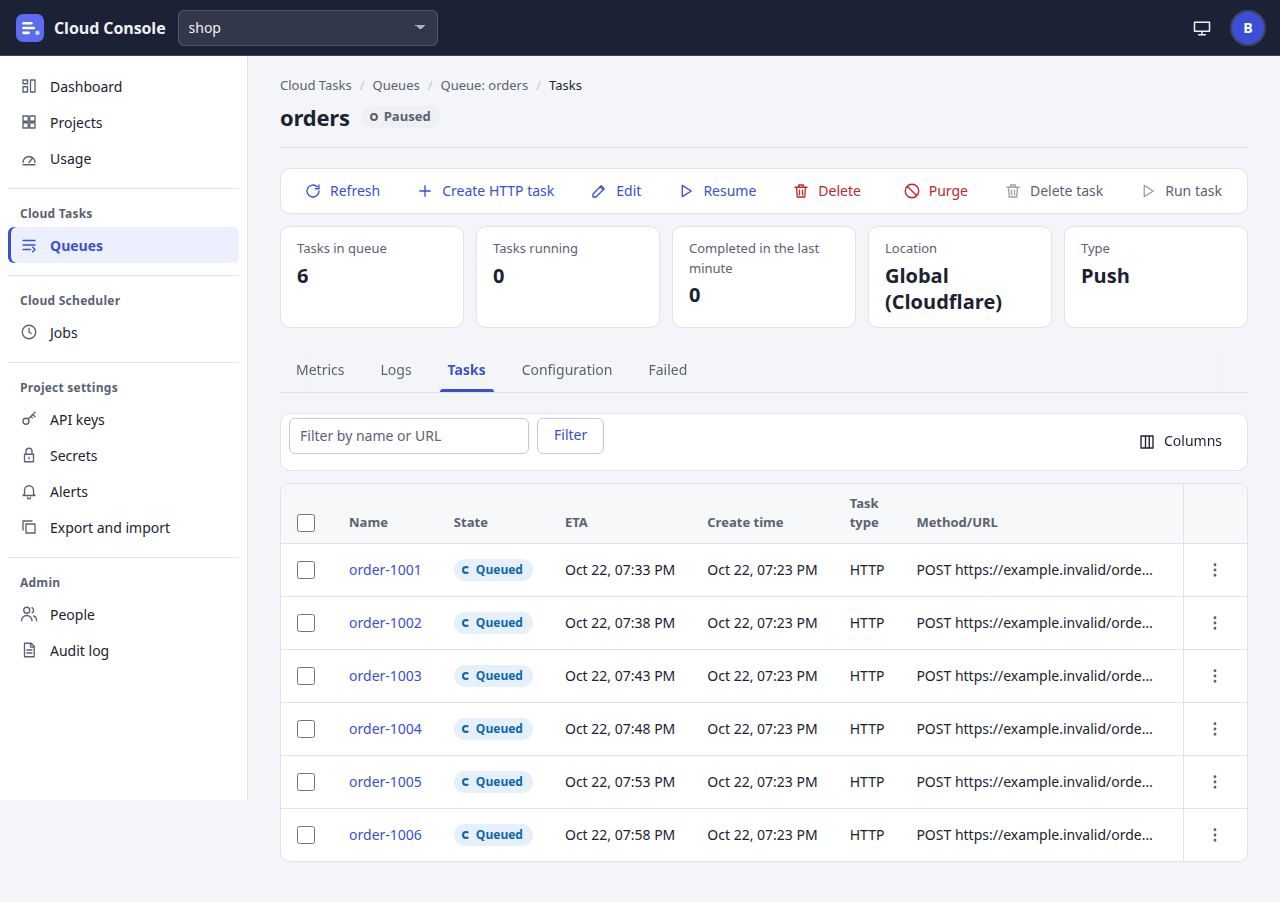Click the Cloud Console logo icon
The height and width of the screenshot is (902, 1280).
click(x=30, y=28)
